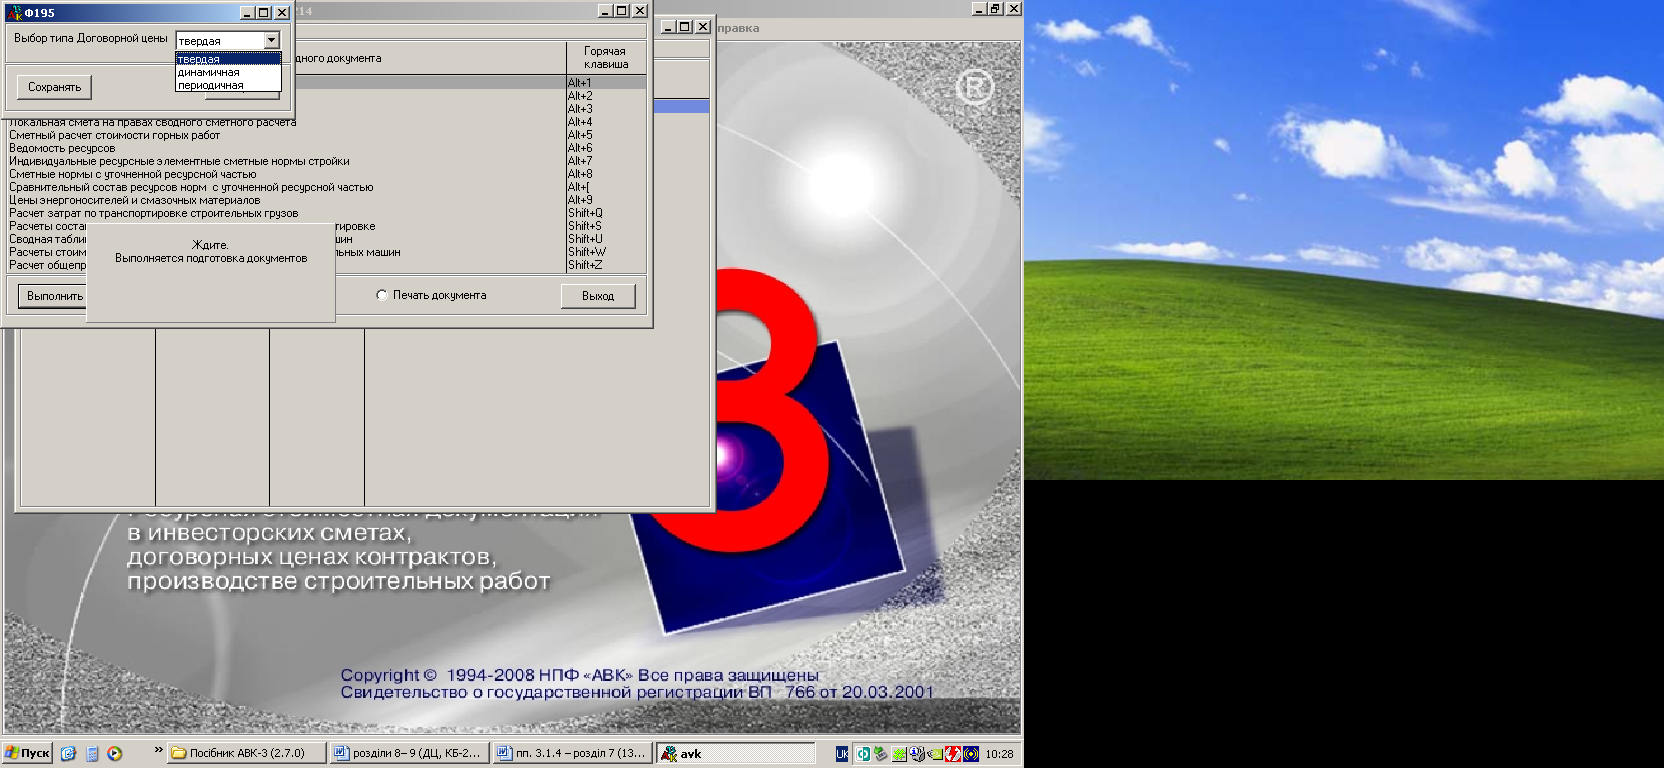Choose 'динамичная' price type option
Viewport: 1664px width, 768px height.
tap(228, 72)
